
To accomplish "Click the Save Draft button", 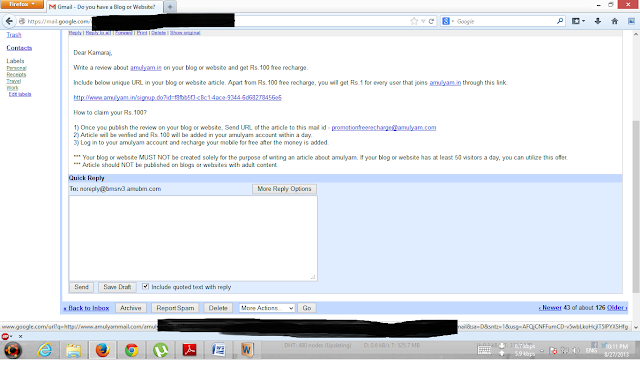I will point(117,287).
